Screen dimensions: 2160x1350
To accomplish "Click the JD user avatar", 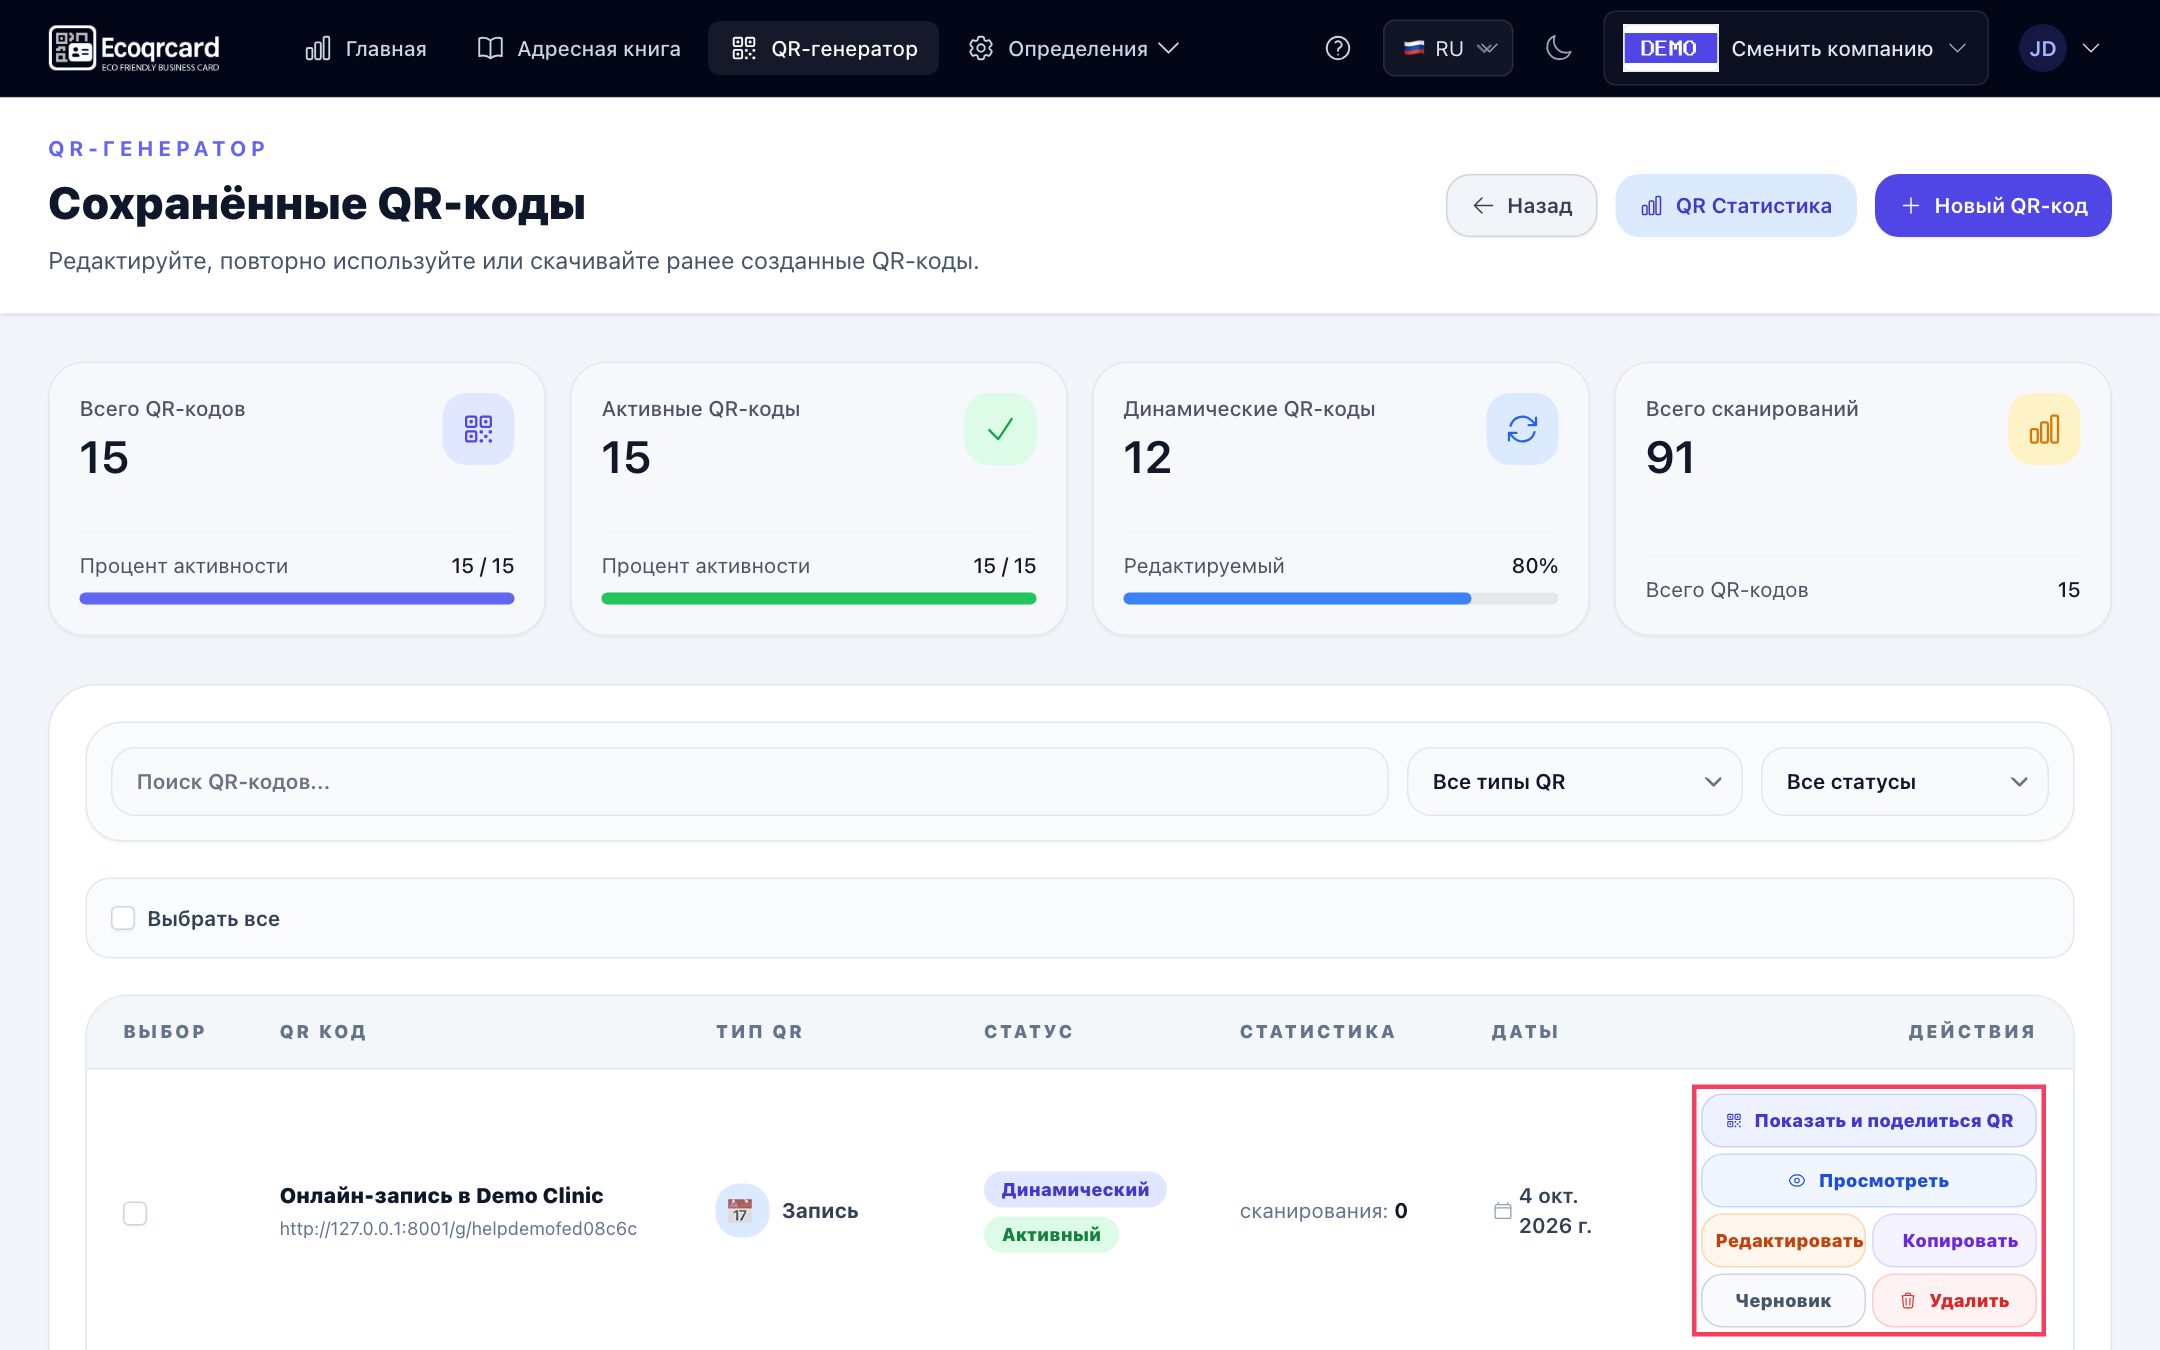I will pos(2042,48).
